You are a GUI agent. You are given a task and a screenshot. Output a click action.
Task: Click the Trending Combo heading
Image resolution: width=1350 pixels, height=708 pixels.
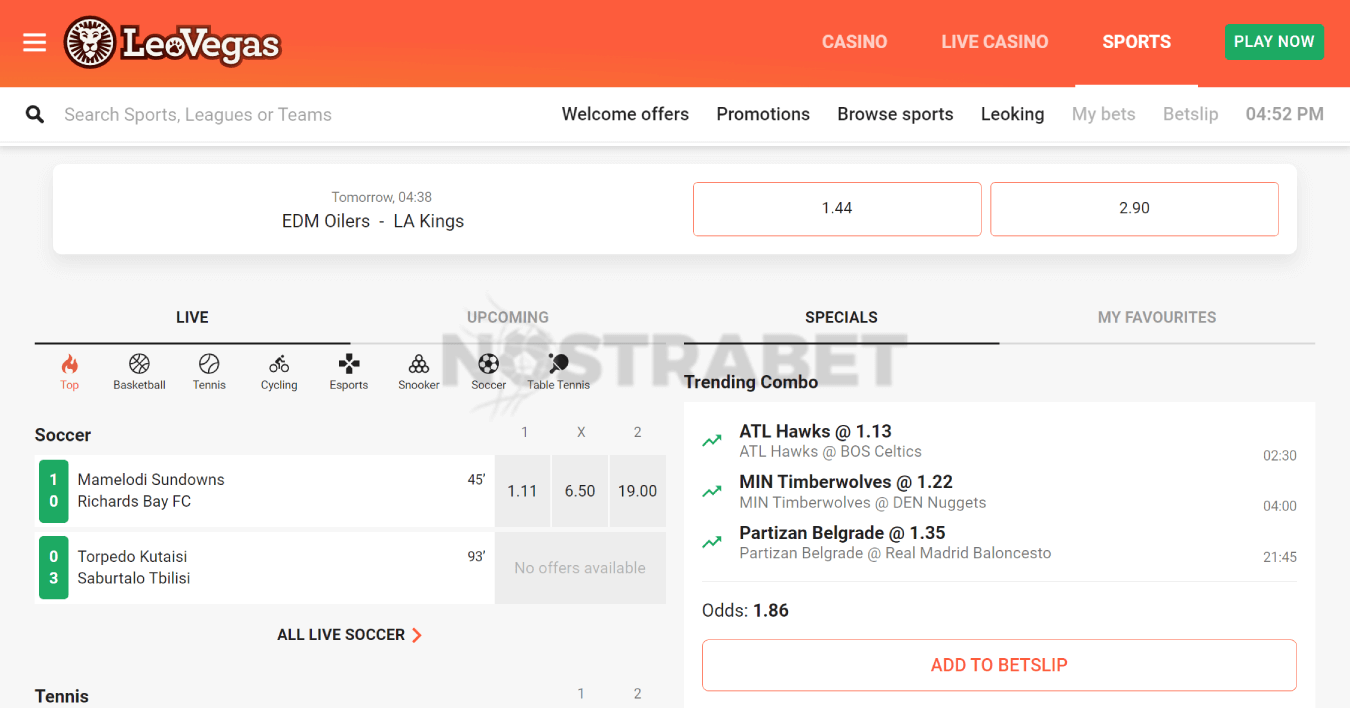coord(751,382)
